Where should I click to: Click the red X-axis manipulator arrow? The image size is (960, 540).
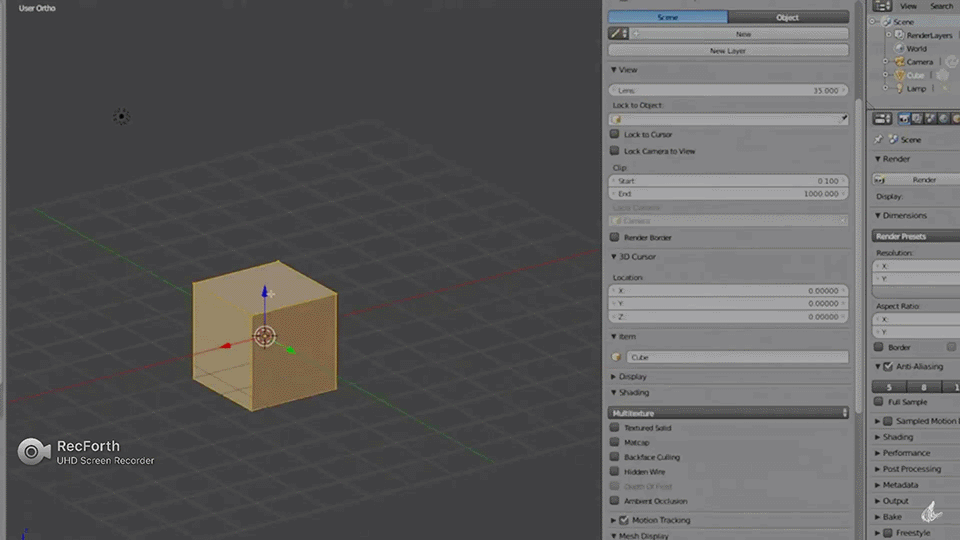click(x=225, y=346)
